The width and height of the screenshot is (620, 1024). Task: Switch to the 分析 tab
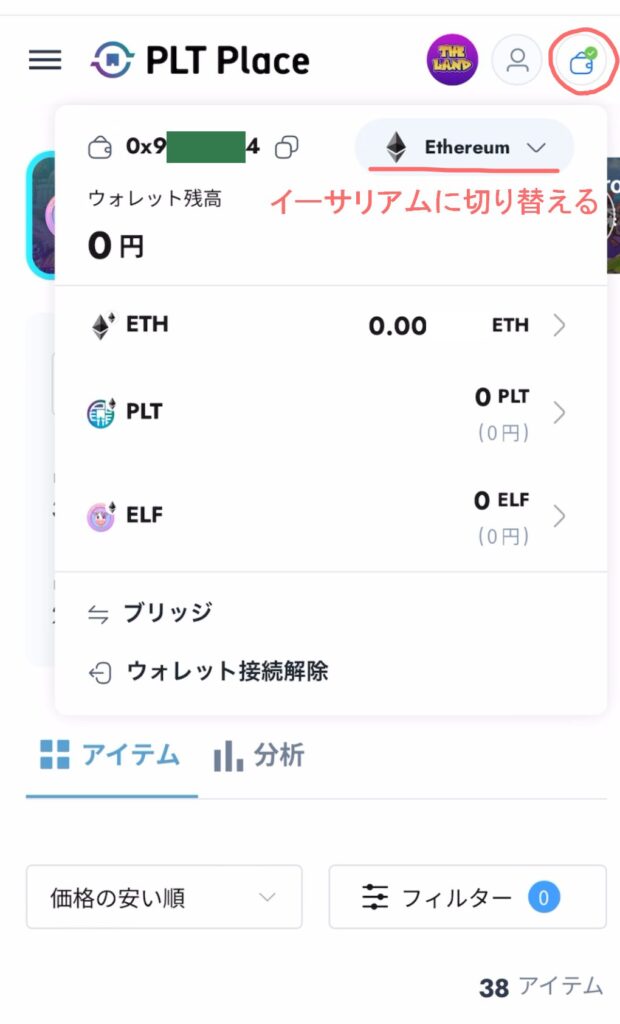tap(259, 755)
